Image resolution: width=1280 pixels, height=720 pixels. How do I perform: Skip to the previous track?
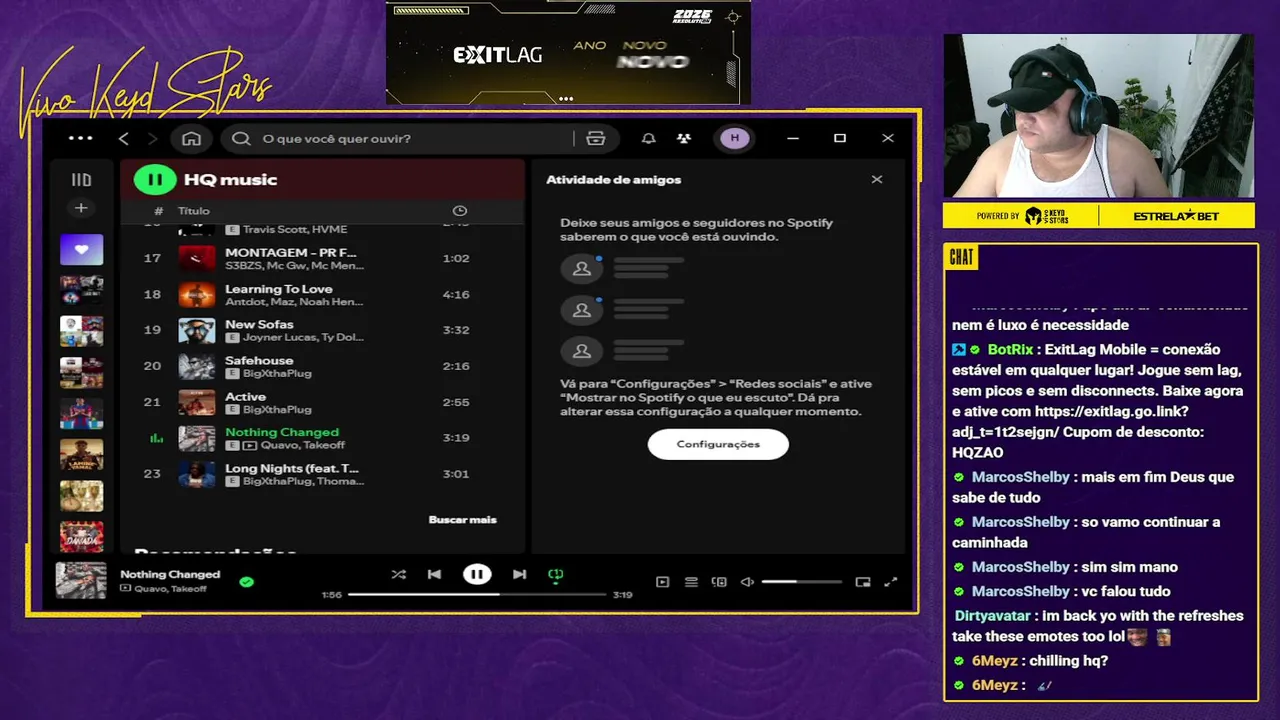click(434, 574)
